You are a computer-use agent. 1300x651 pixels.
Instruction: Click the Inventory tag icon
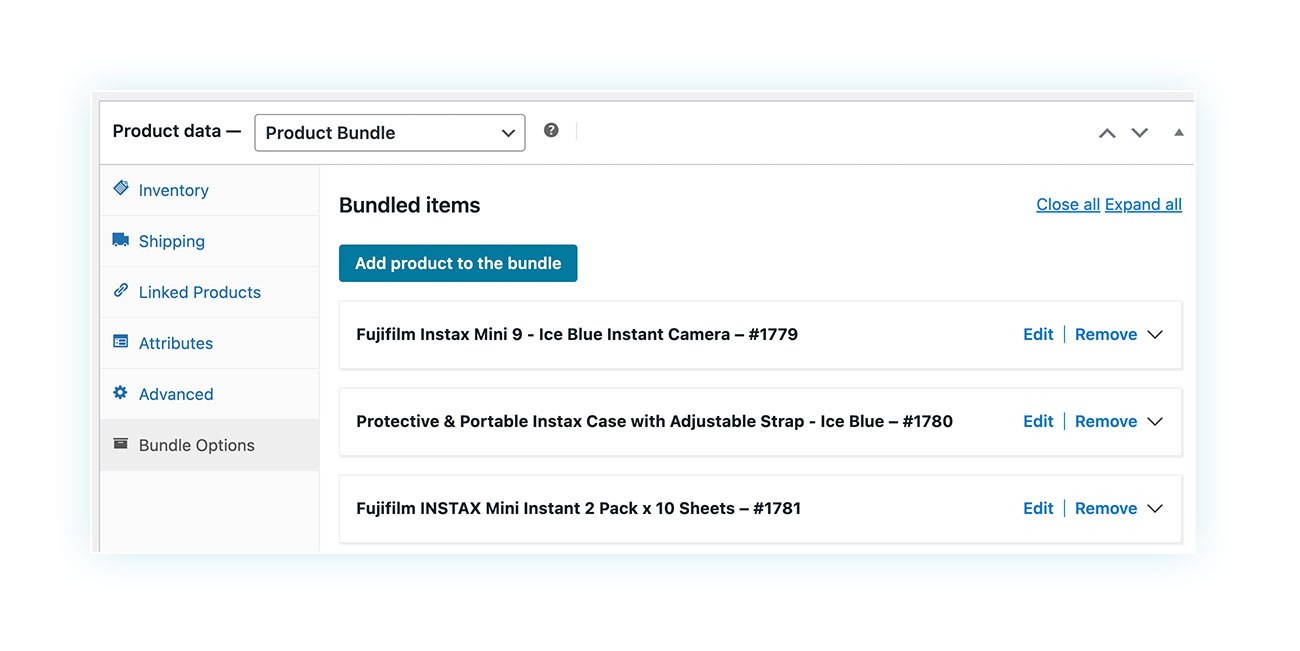[121, 188]
